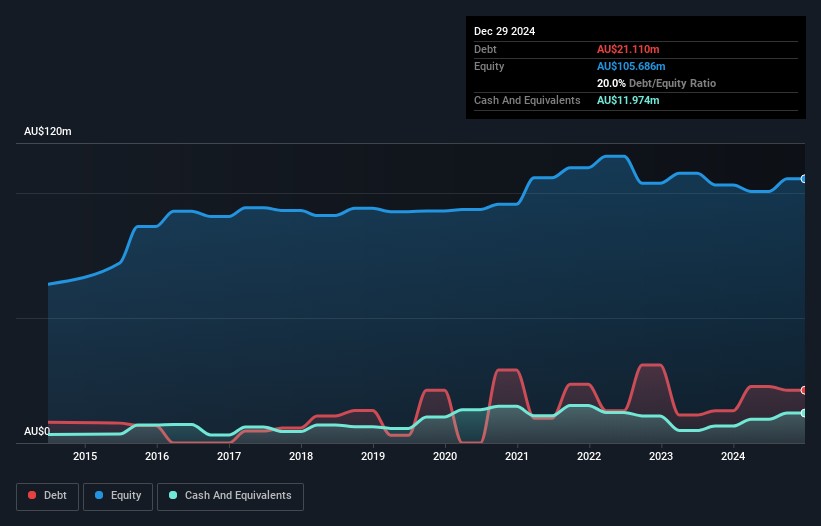Click the 2015 label on the x-axis
This screenshot has width=821, height=526.
(85, 457)
